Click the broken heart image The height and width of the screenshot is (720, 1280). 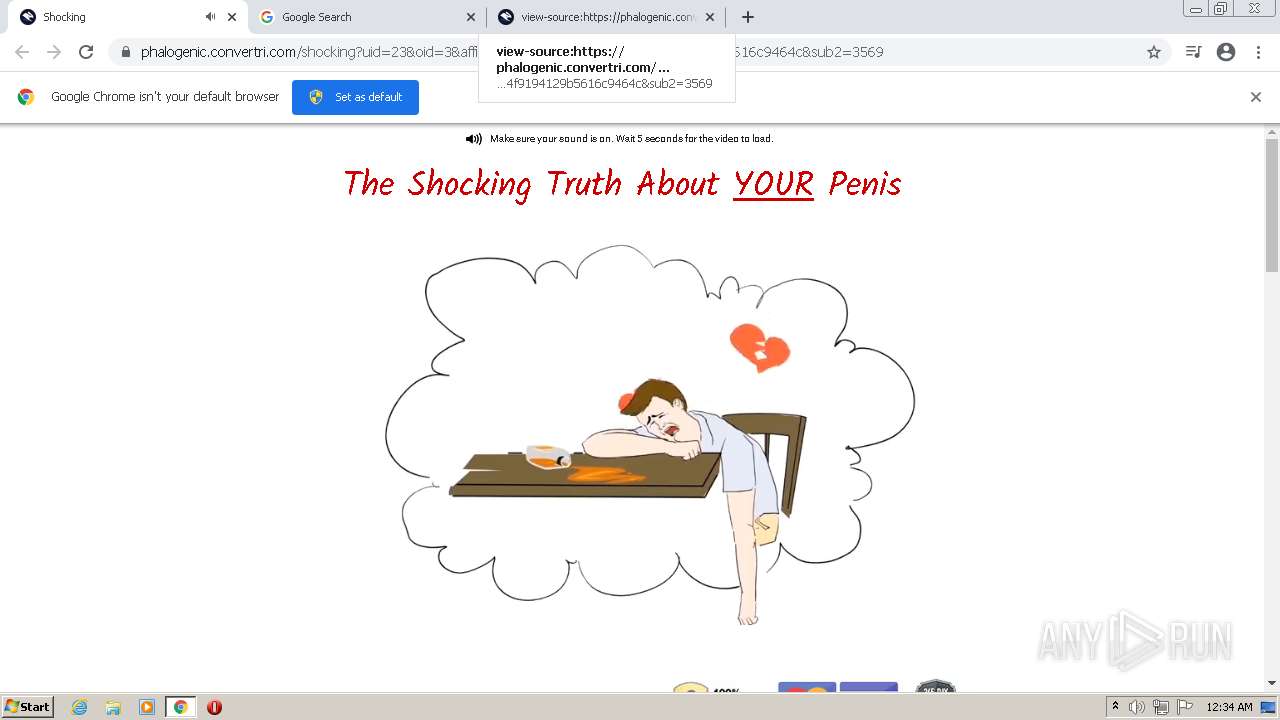(760, 347)
